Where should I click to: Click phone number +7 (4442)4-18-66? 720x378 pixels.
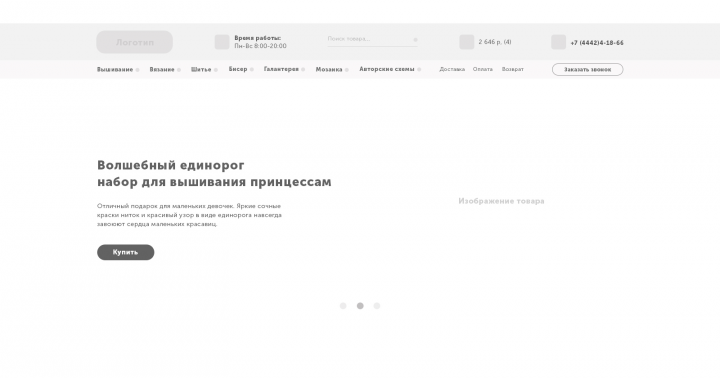(x=597, y=43)
